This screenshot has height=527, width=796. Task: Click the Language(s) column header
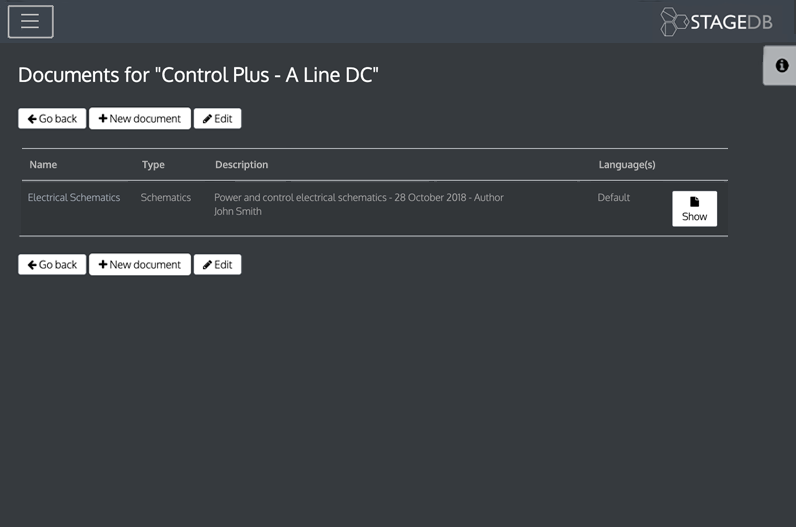point(626,164)
